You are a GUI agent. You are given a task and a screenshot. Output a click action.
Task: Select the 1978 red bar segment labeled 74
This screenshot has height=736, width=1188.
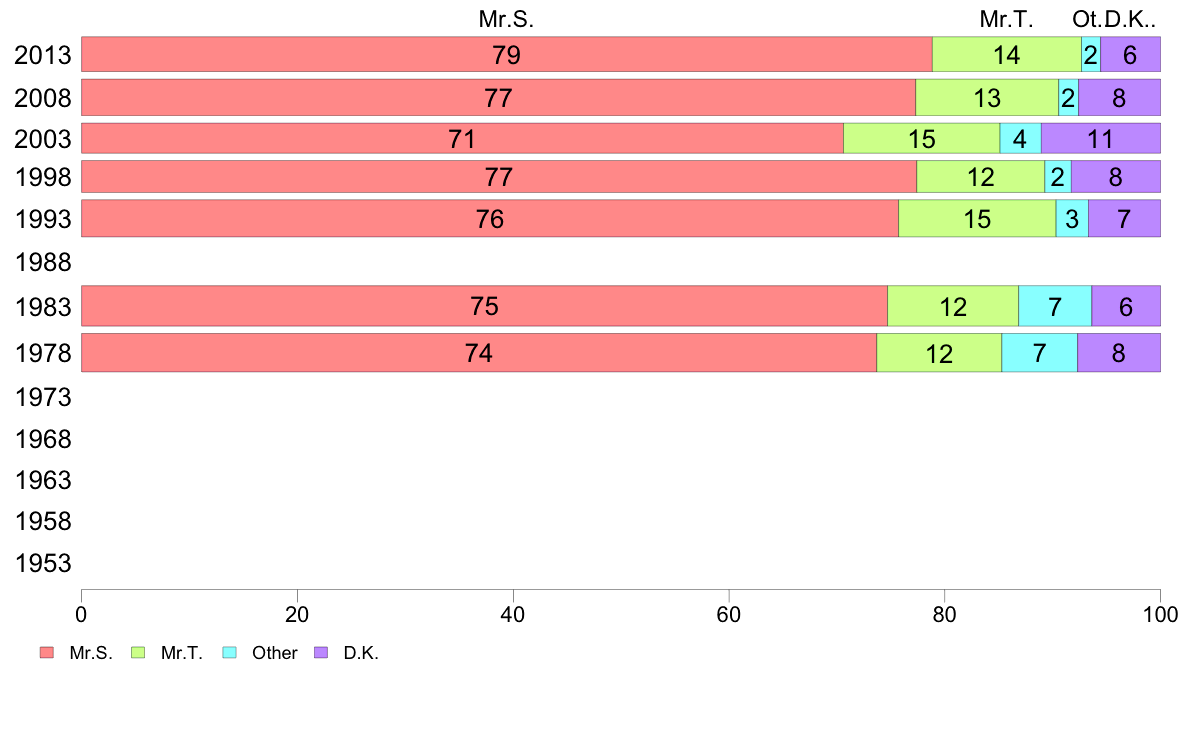point(478,353)
